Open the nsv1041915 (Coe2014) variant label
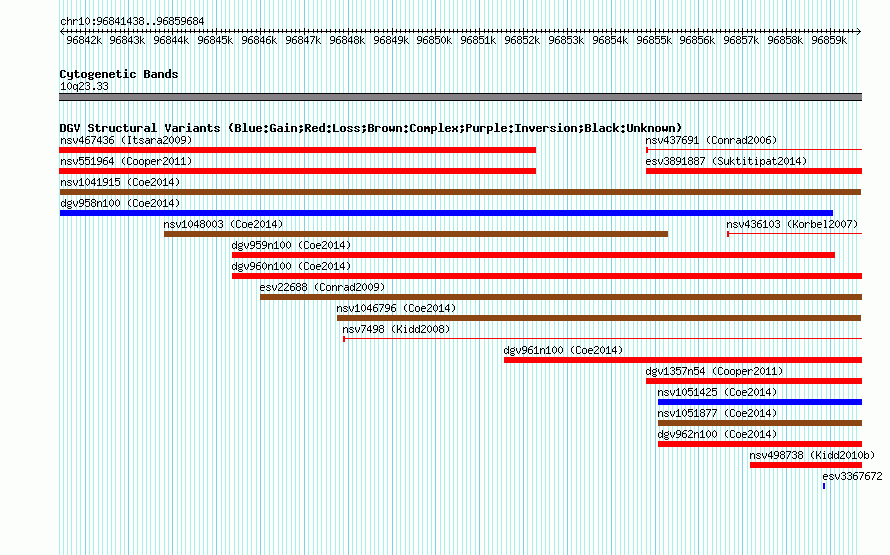Image resolution: width=890 pixels, height=555 pixels. coord(120,182)
